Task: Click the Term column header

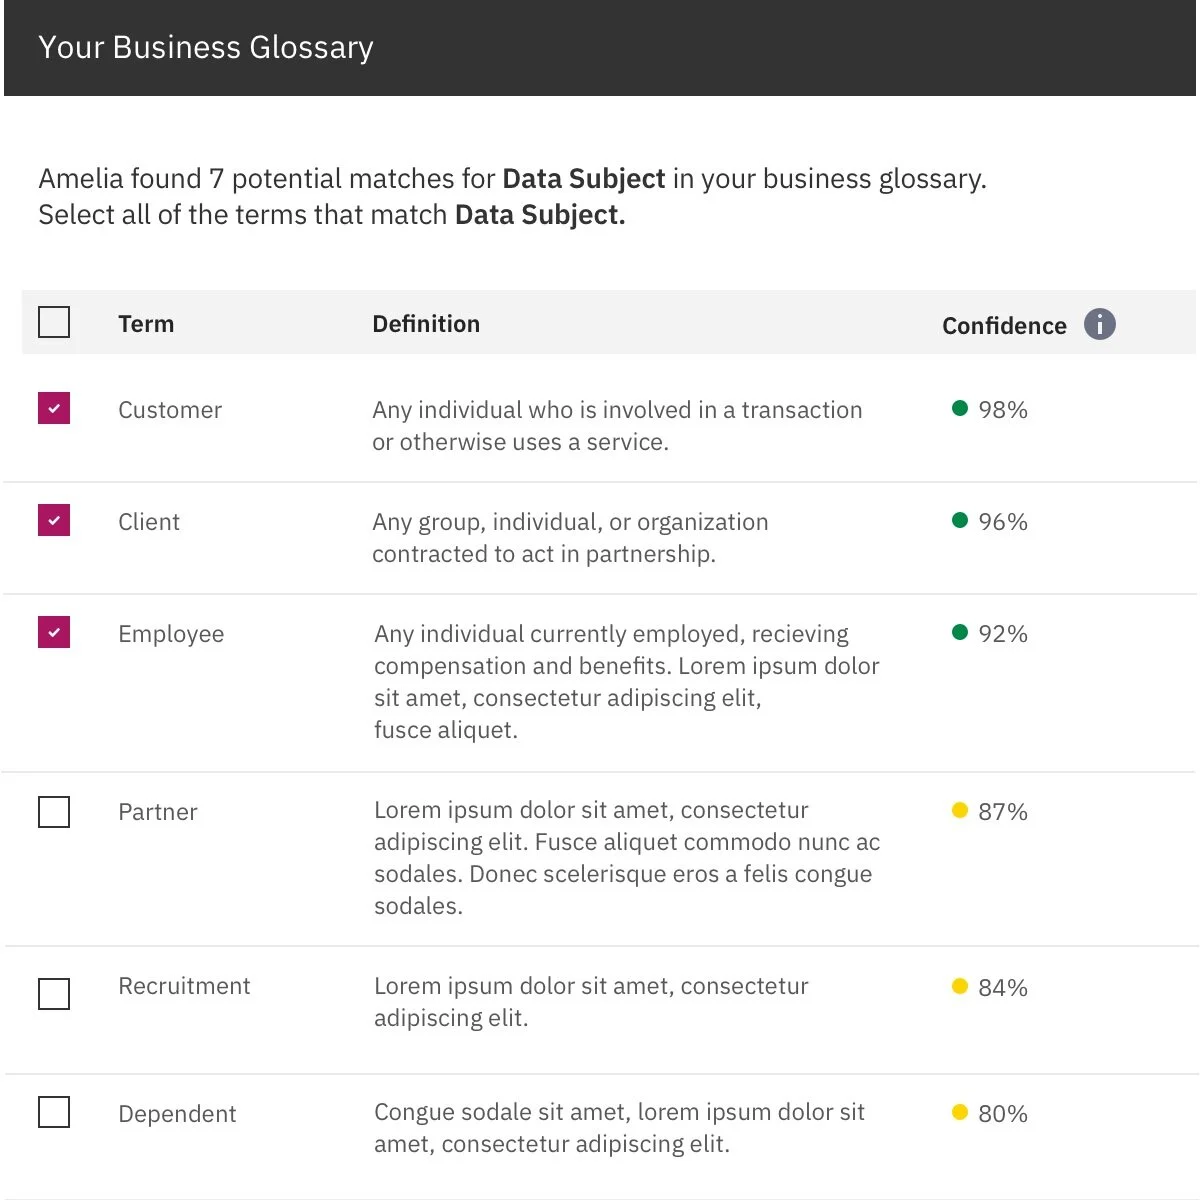Action: point(146,324)
